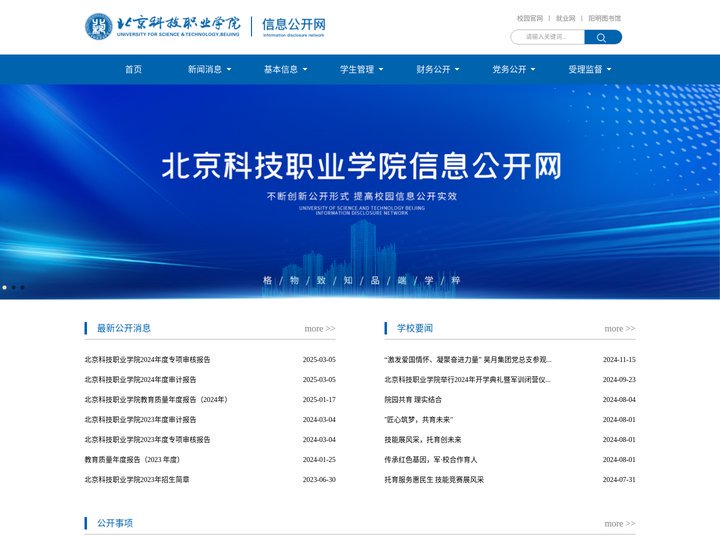
Task: Click the main banner image
Action: pos(360,192)
